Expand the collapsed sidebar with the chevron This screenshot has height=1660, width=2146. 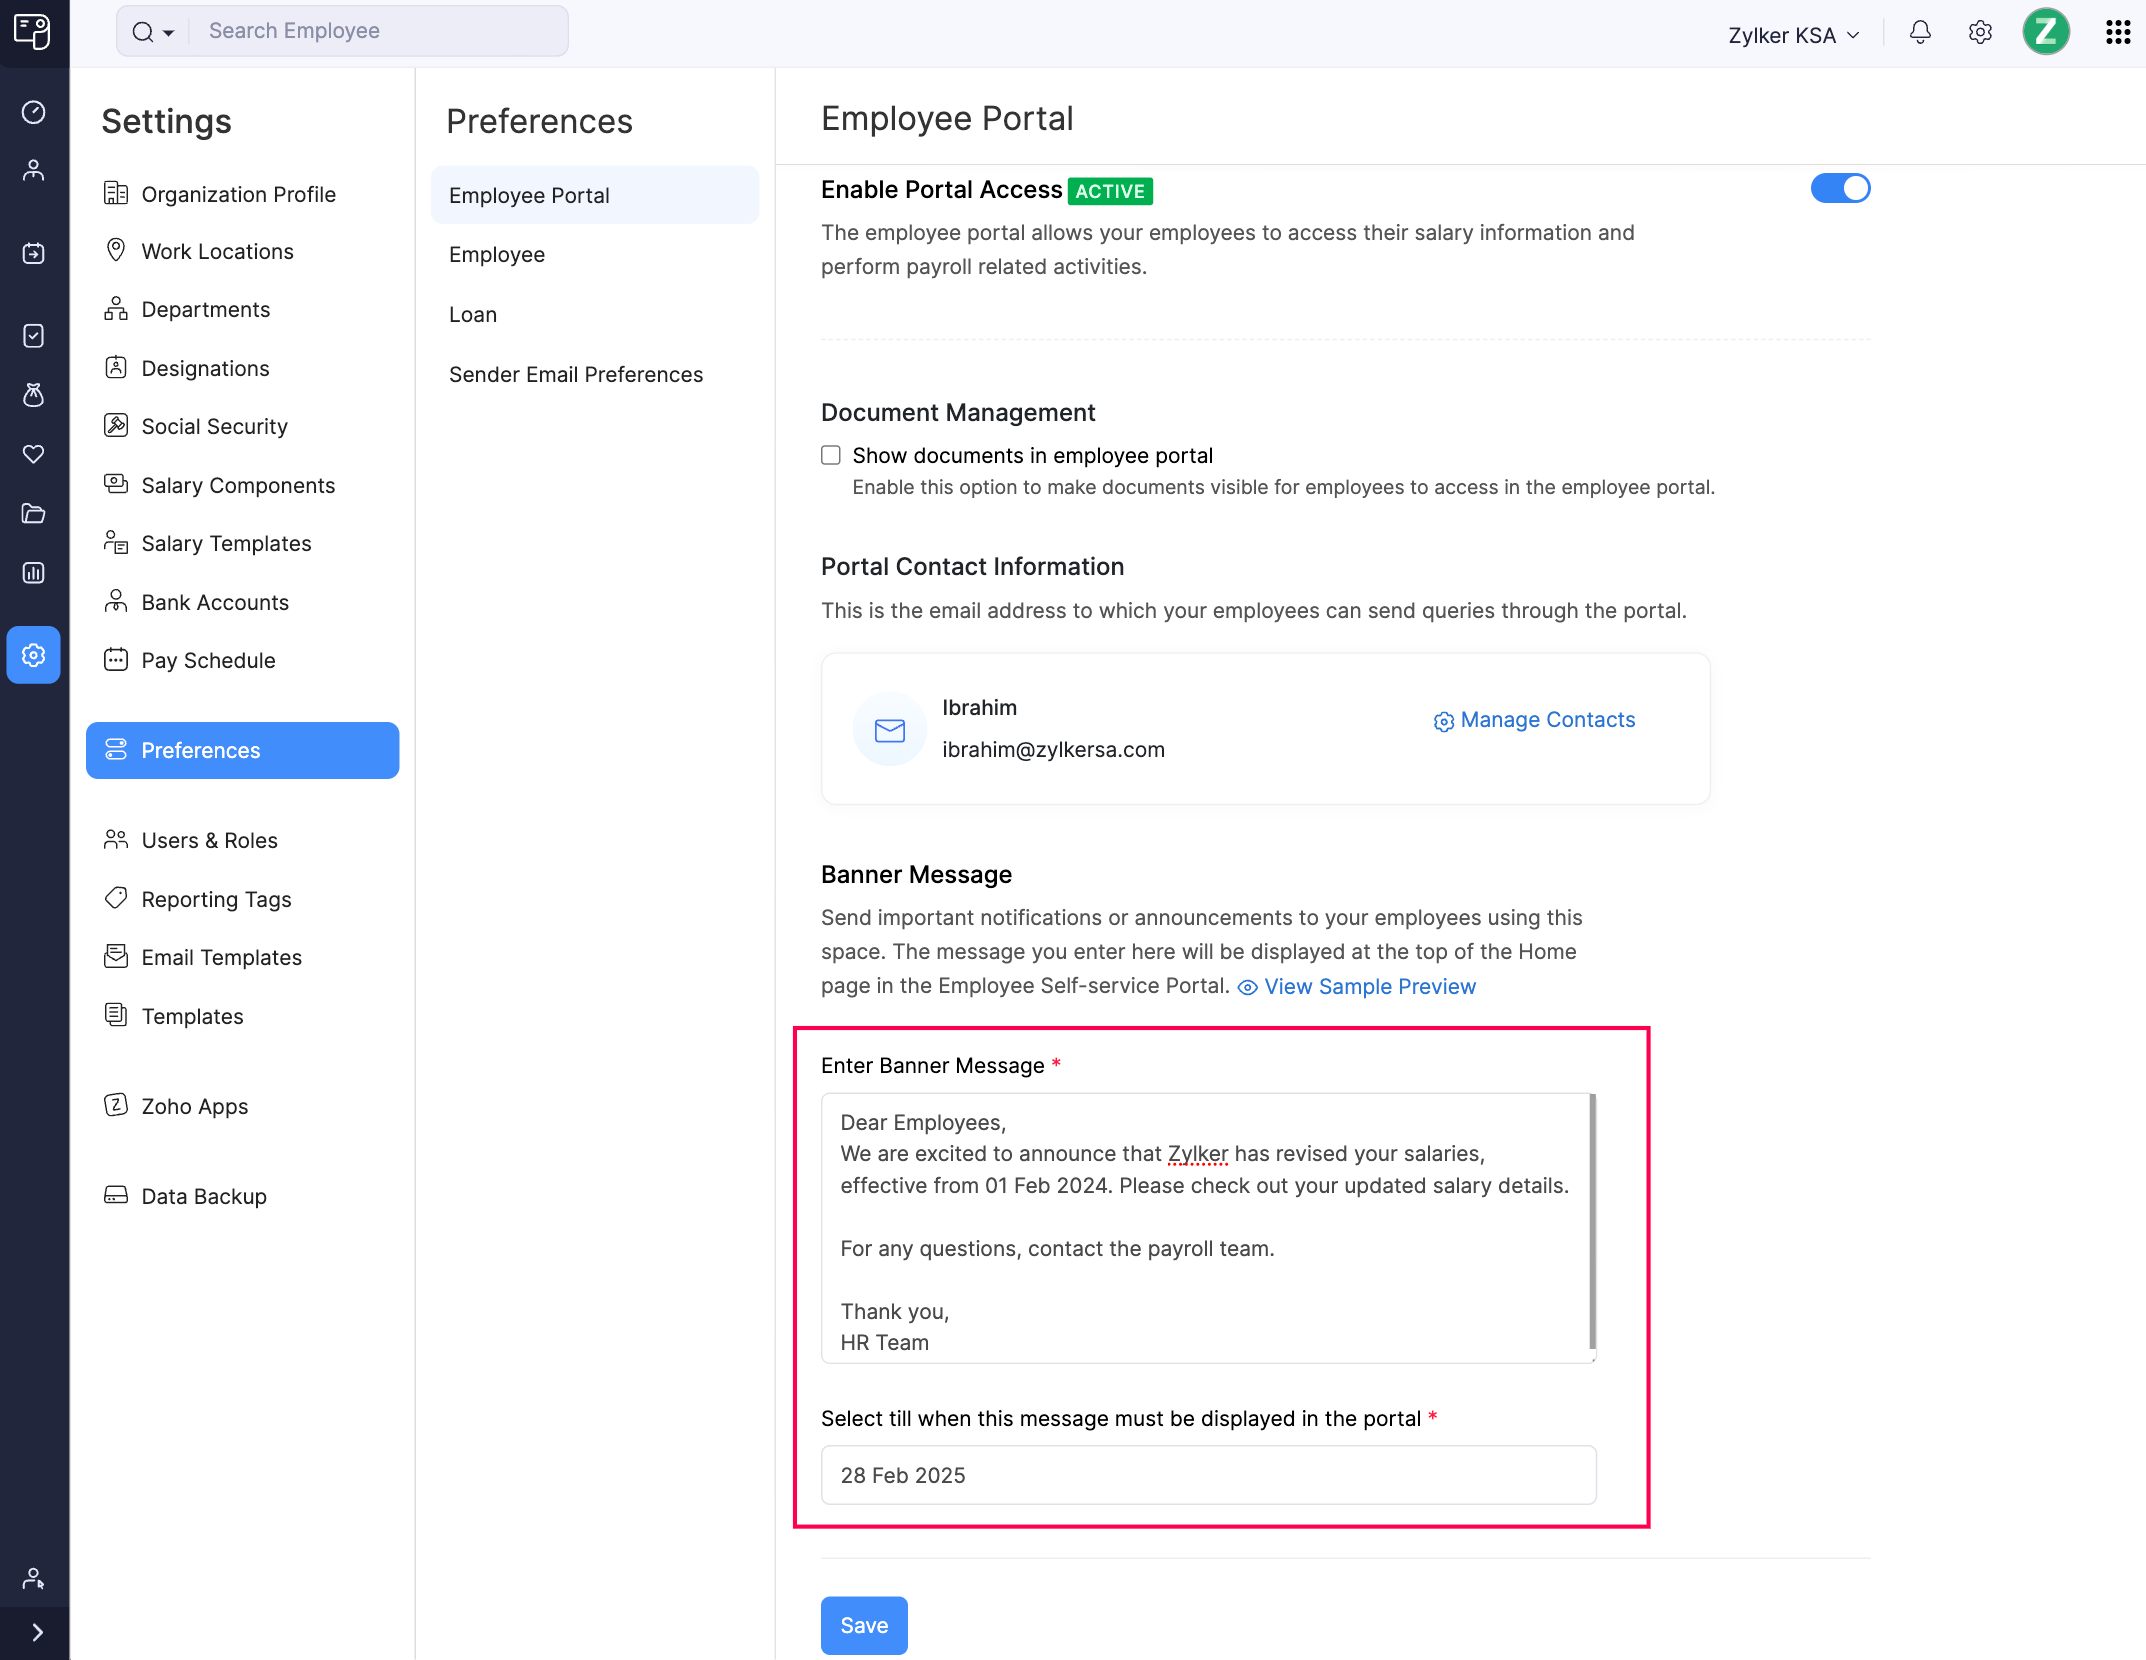pyautogui.click(x=36, y=1632)
